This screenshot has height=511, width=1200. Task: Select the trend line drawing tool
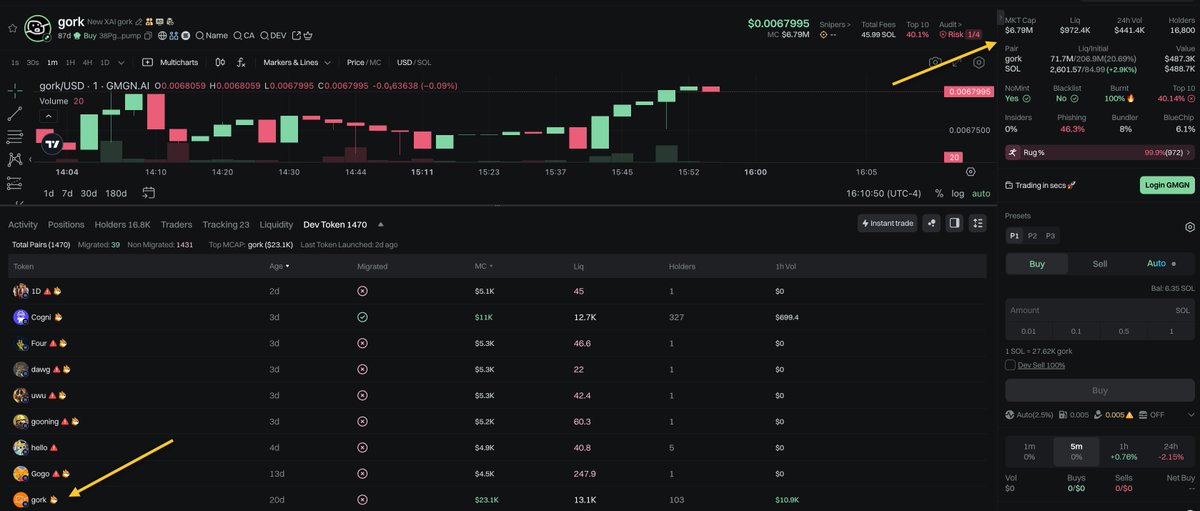[x=15, y=113]
